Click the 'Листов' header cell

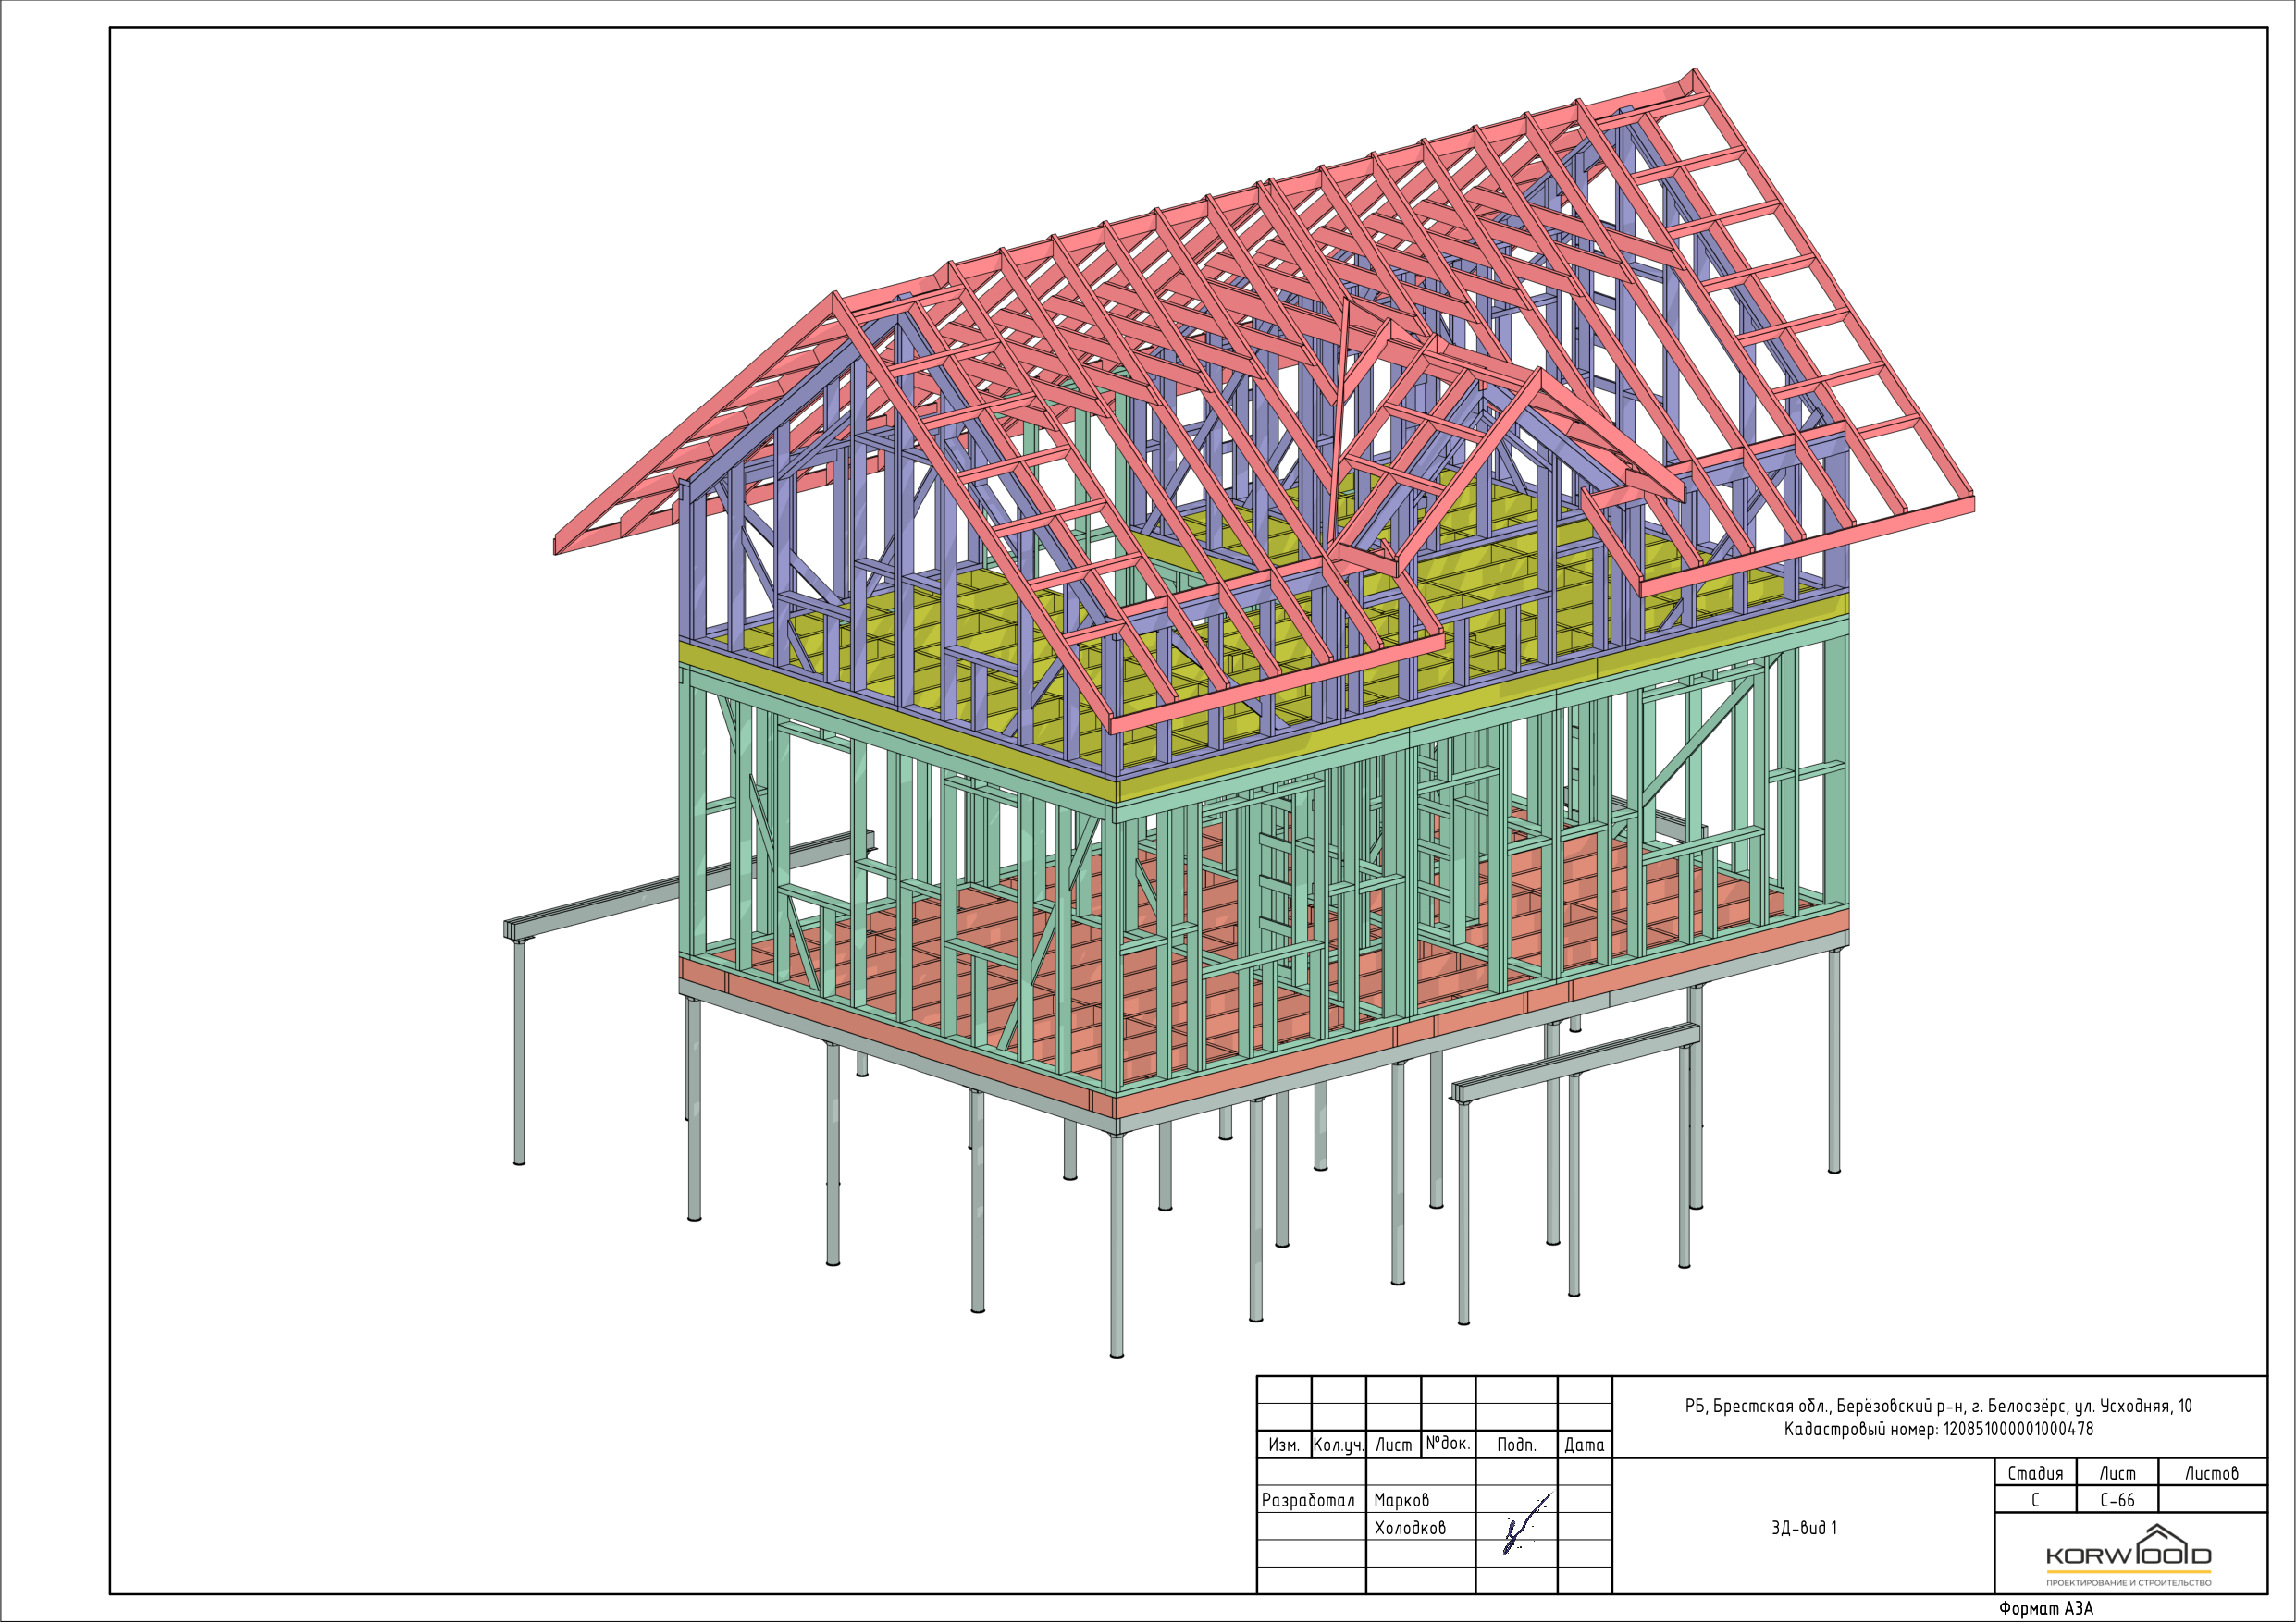[x=2211, y=1473]
